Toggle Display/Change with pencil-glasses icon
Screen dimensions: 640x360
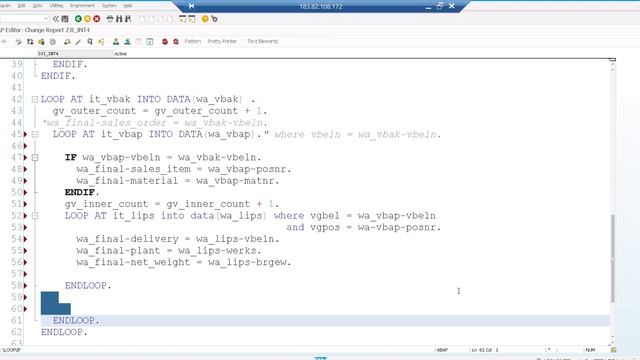point(18,42)
